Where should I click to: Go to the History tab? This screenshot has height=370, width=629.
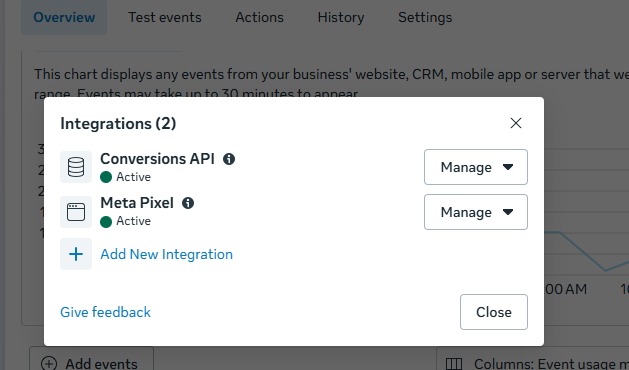[341, 17]
